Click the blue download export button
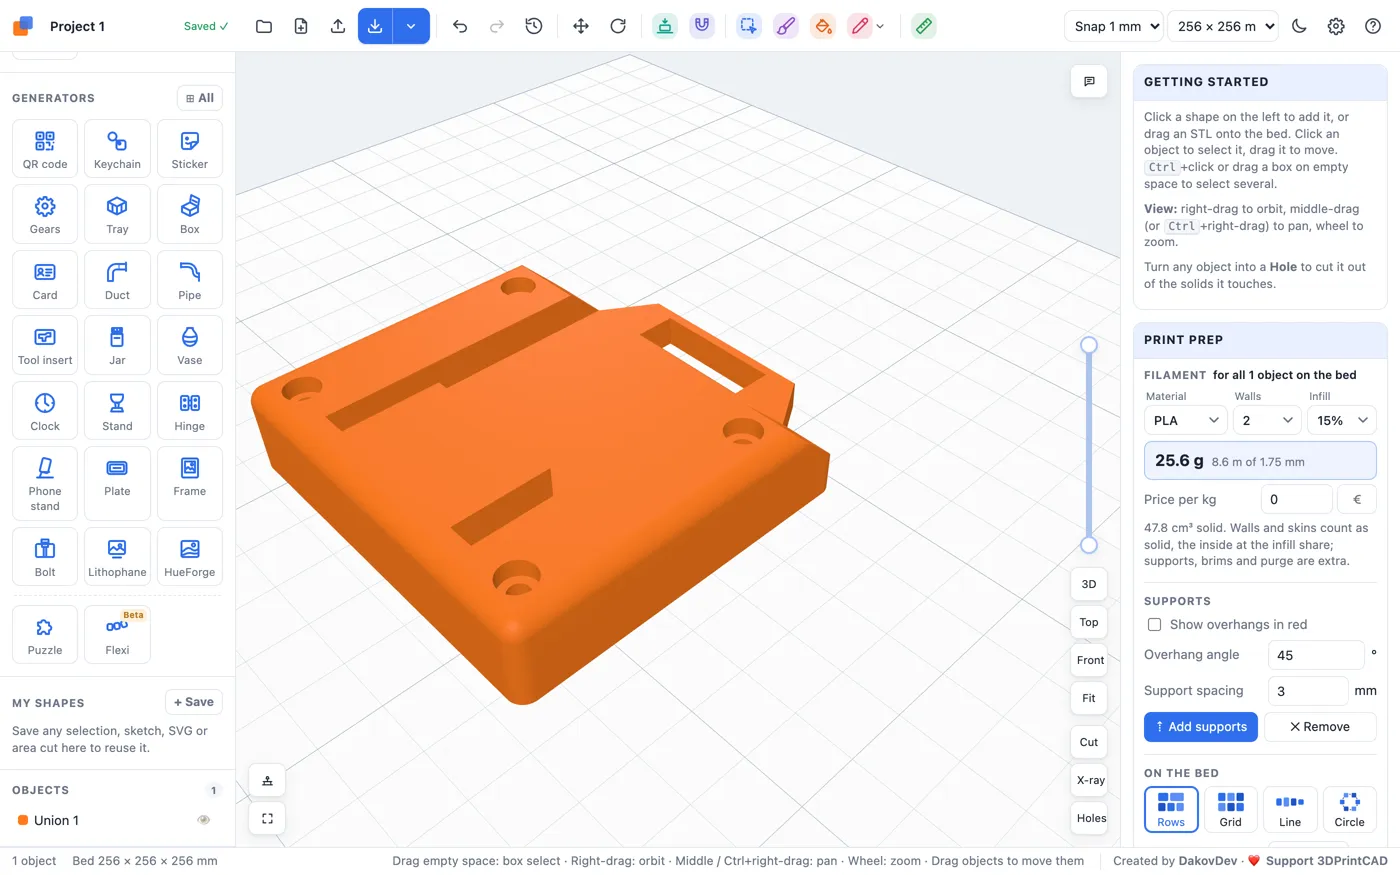Viewport: 1400px width, 875px height. [x=375, y=26]
